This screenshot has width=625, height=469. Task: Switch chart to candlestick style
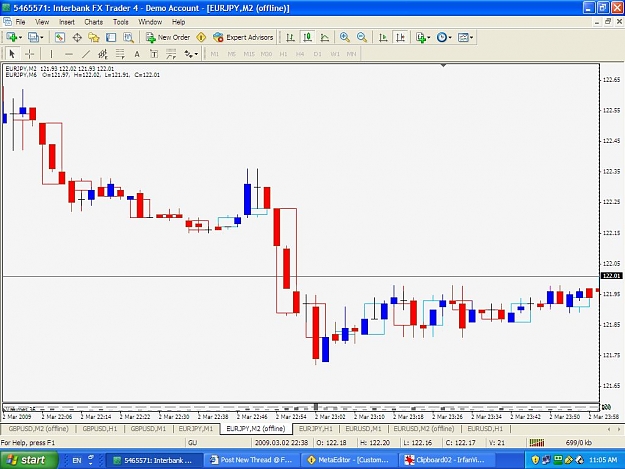coord(307,37)
